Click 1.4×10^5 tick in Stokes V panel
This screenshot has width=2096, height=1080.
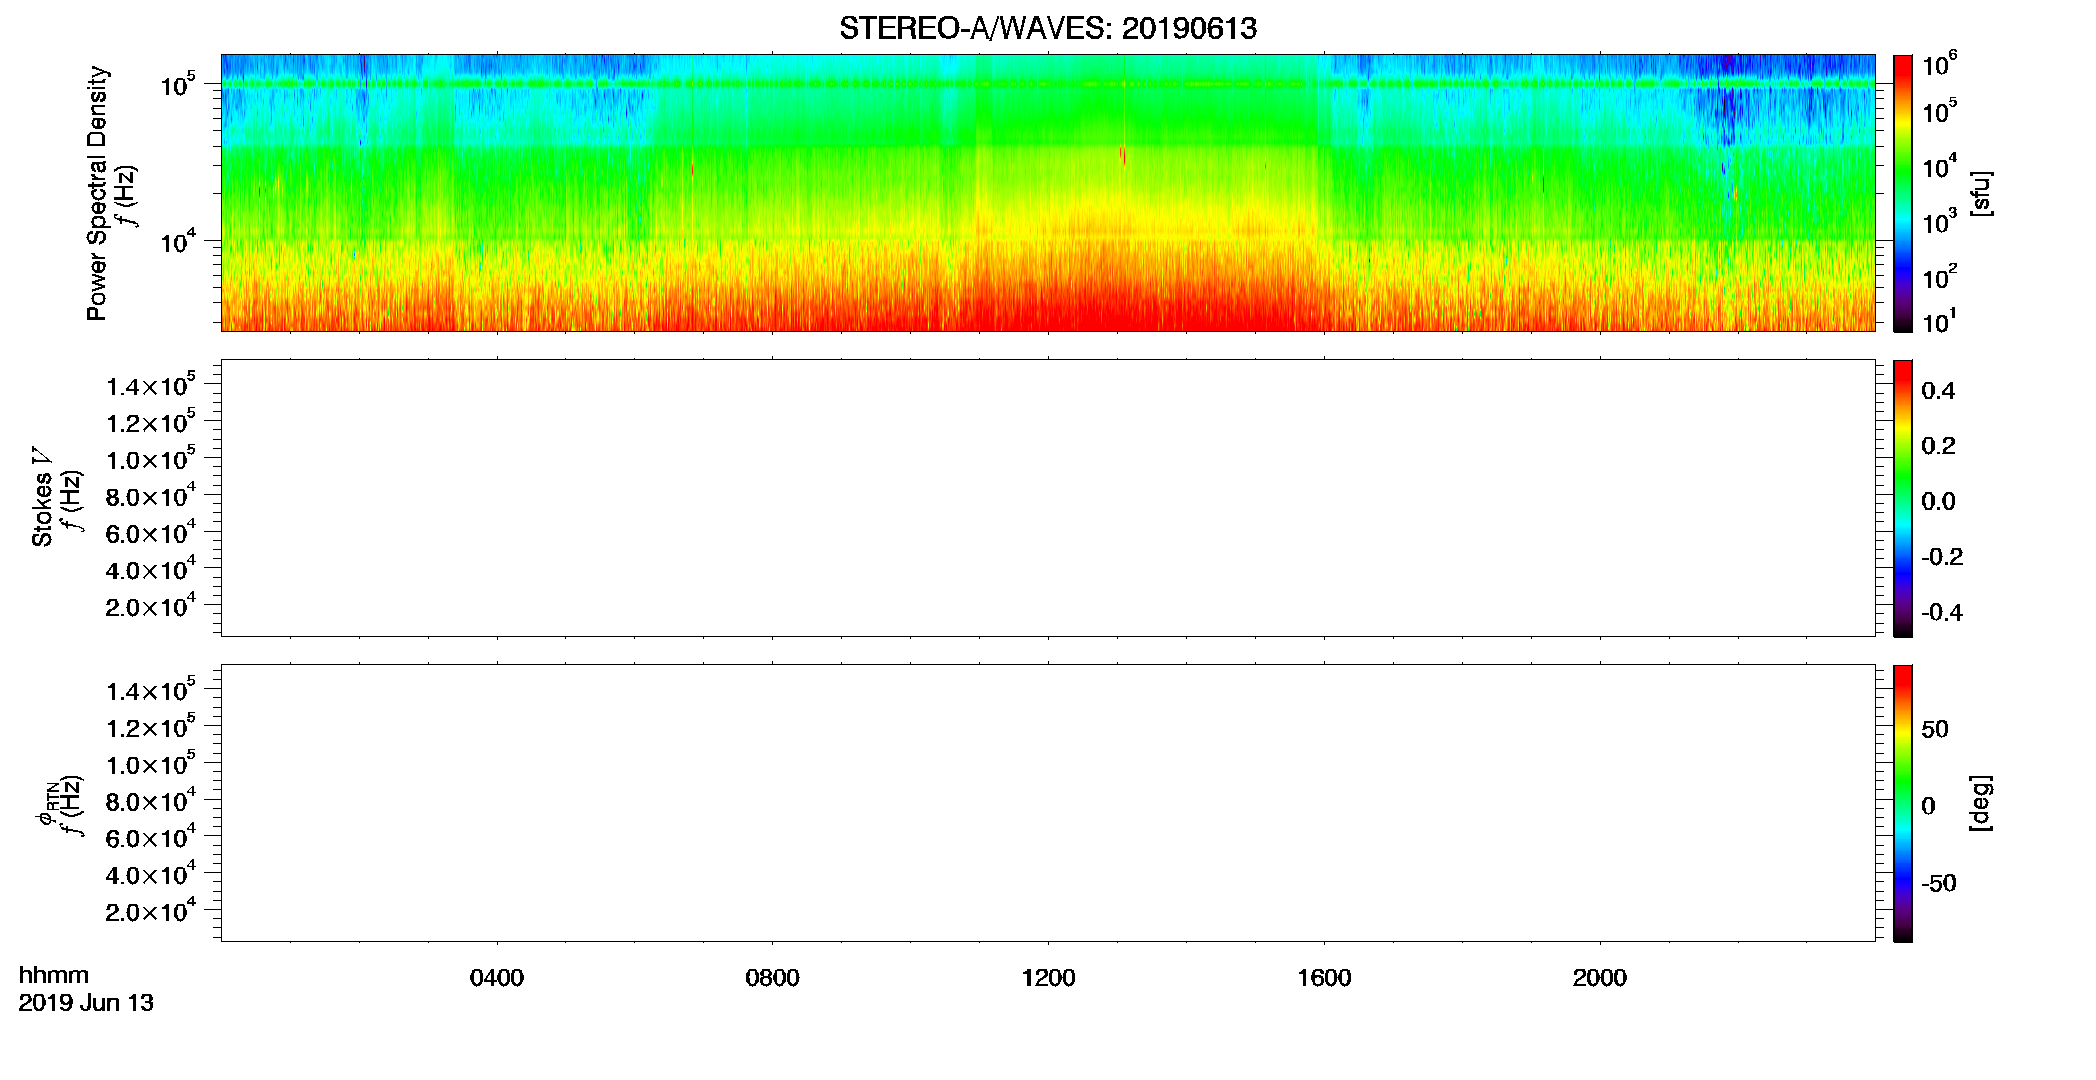coord(151,386)
